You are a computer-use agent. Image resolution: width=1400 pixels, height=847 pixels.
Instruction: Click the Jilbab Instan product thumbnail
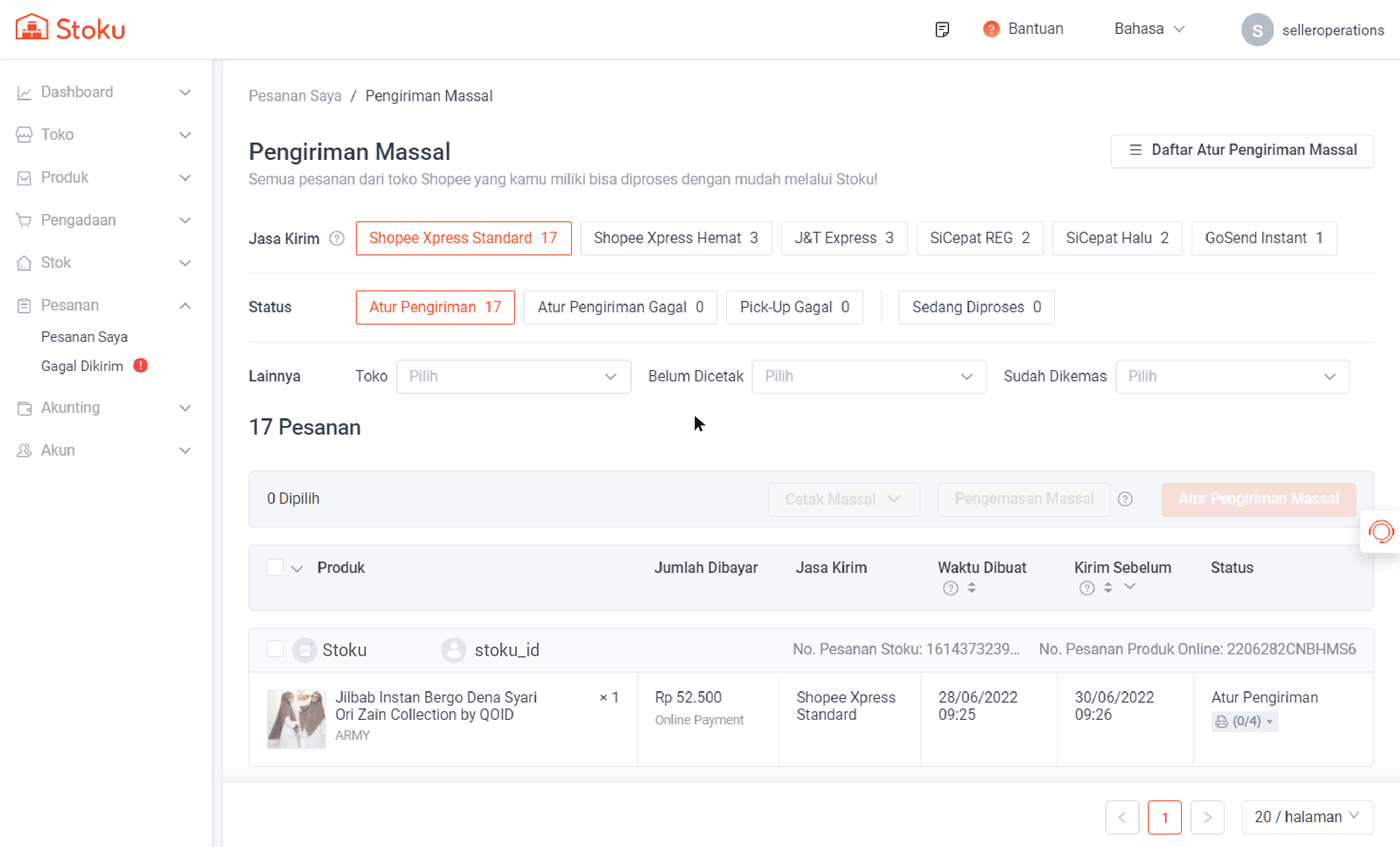point(296,718)
